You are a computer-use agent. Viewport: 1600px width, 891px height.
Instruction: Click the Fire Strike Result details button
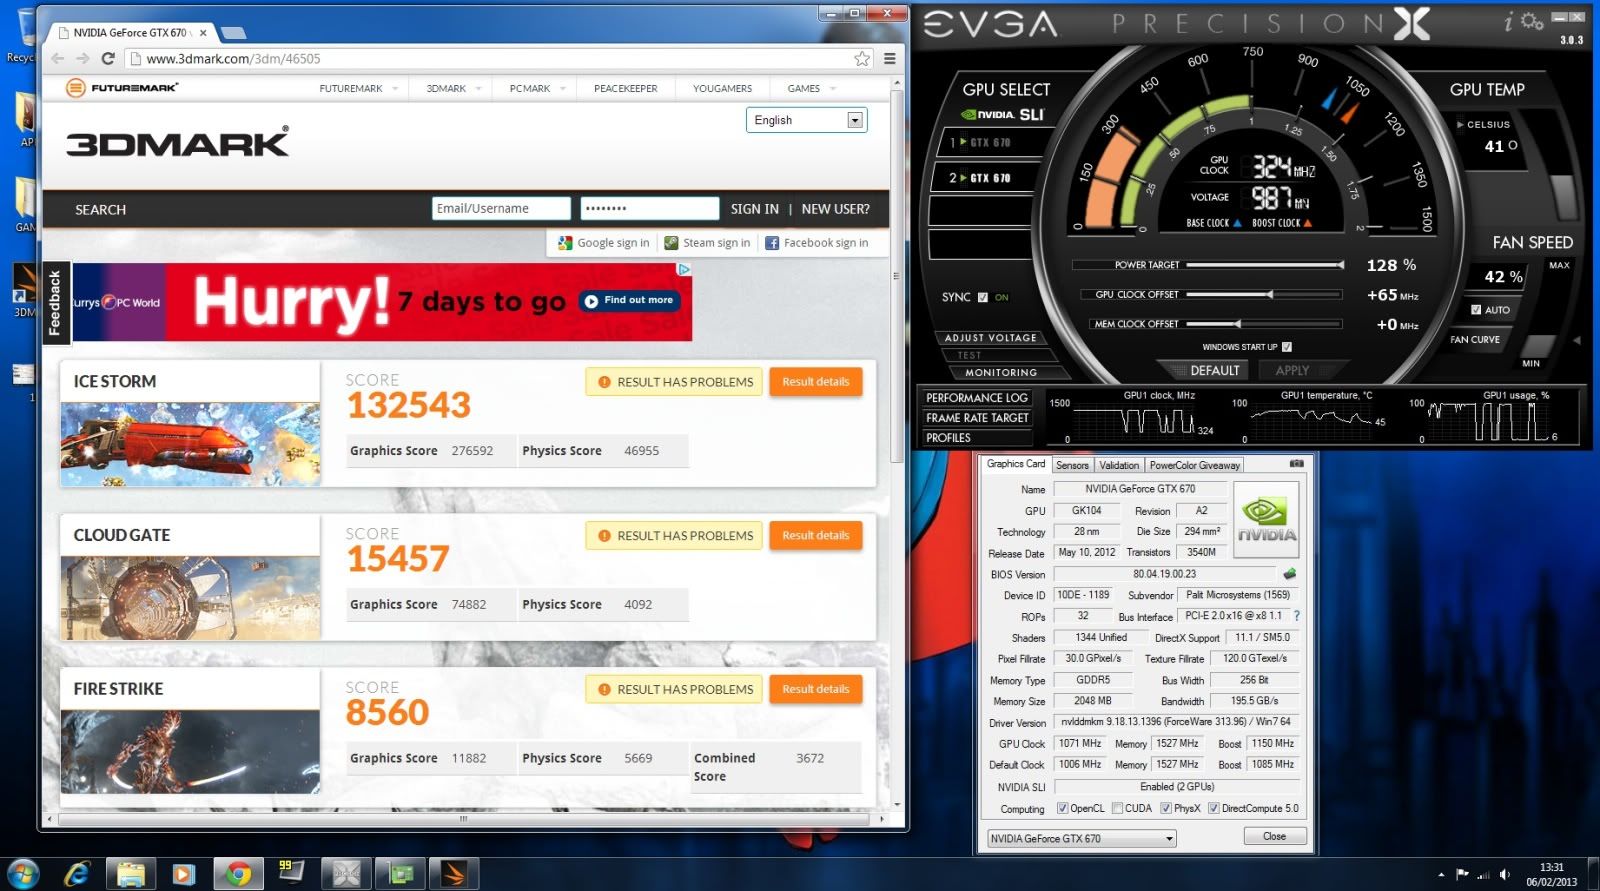pos(815,689)
